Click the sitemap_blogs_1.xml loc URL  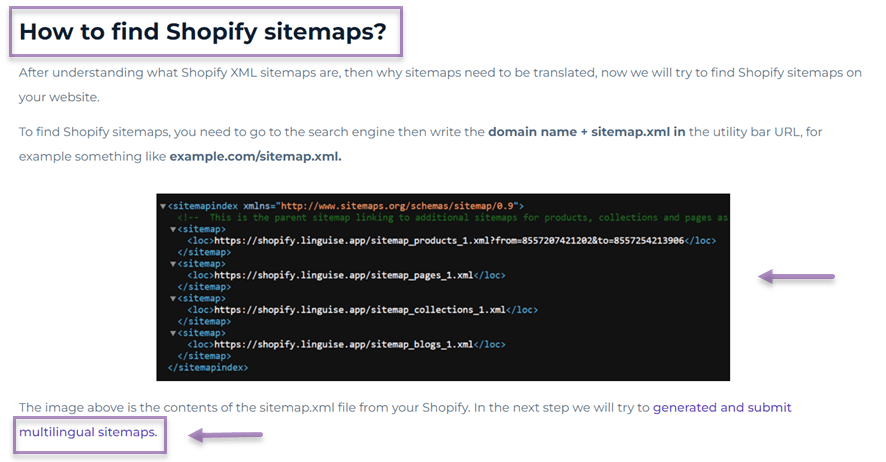coord(344,344)
